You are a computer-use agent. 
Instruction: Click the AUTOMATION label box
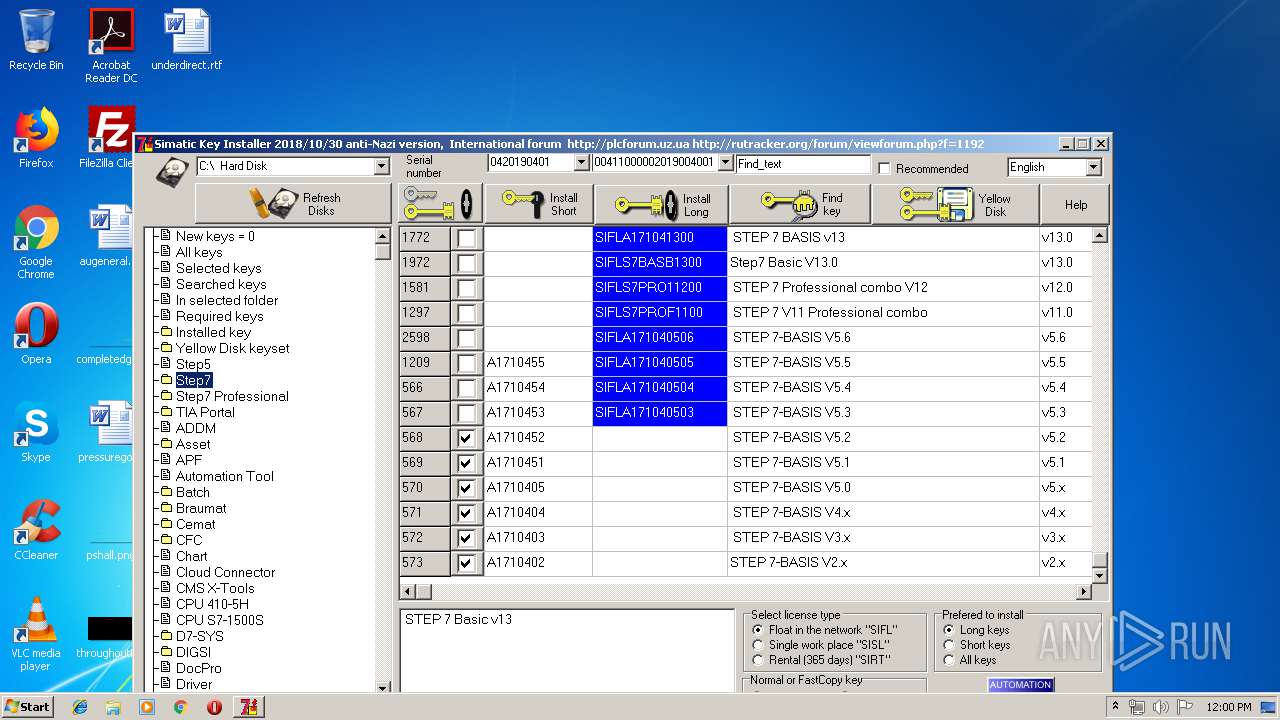tap(1020, 685)
